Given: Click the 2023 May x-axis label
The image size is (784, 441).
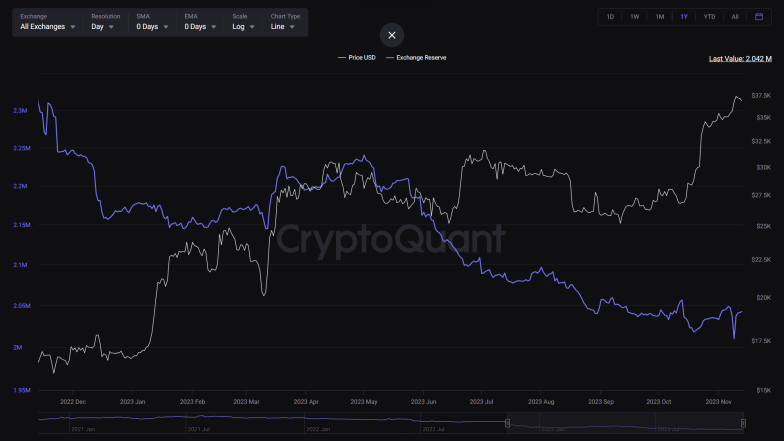Looking at the screenshot, I should pos(364,402).
